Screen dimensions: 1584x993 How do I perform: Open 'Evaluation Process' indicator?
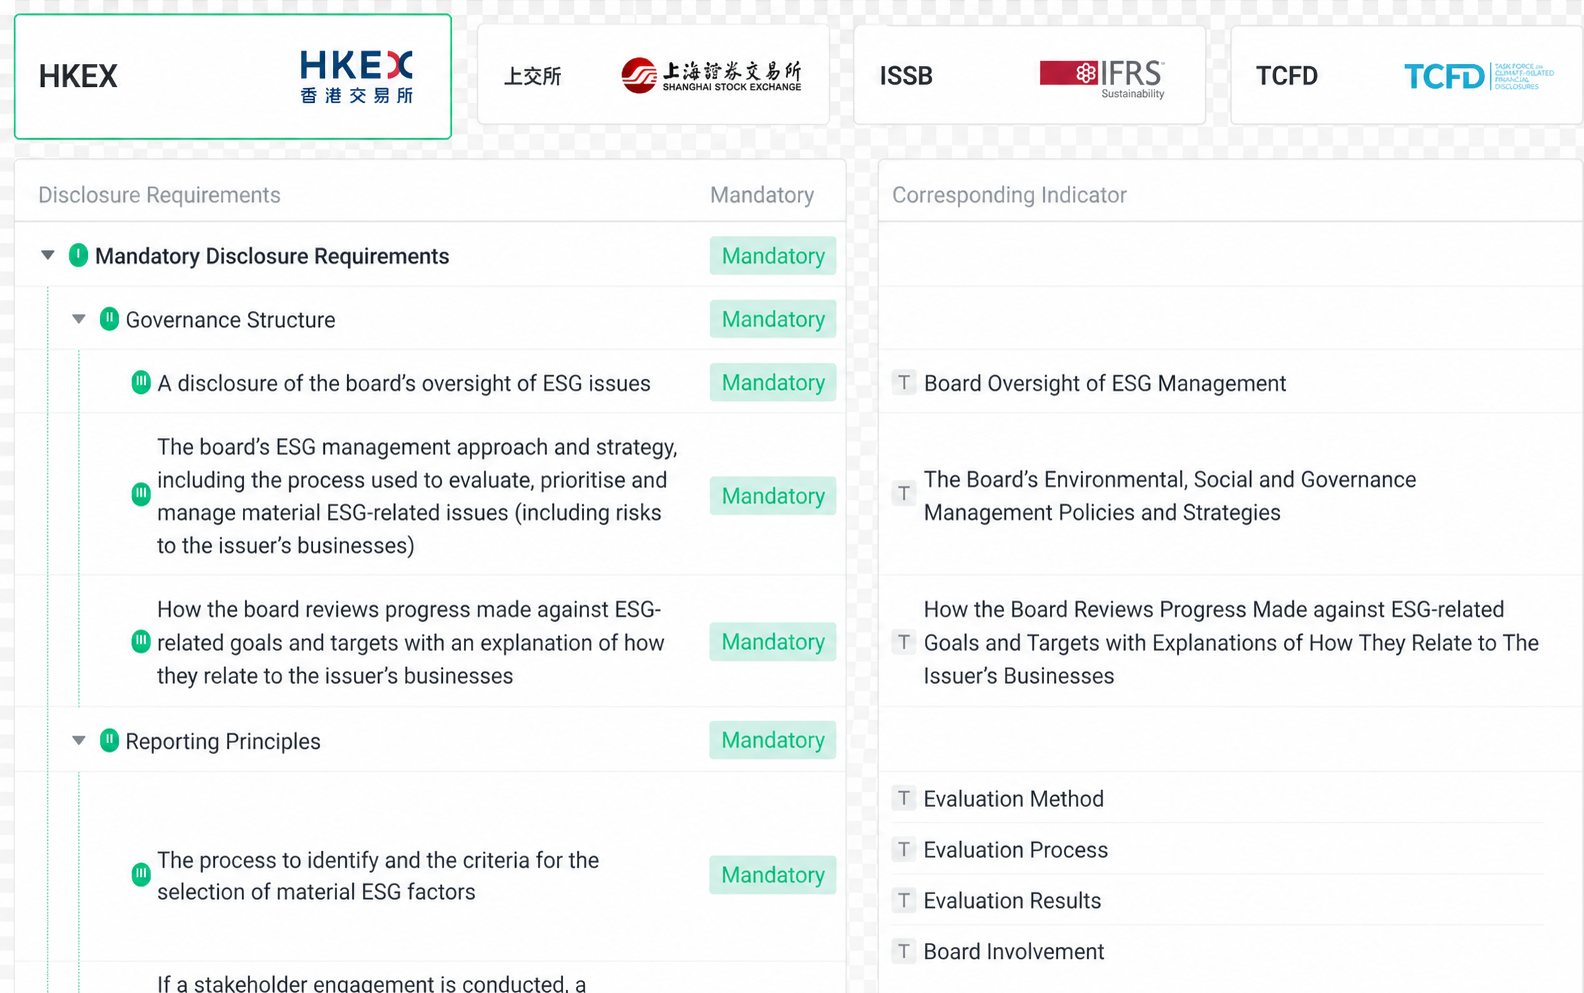[1015, 850]
